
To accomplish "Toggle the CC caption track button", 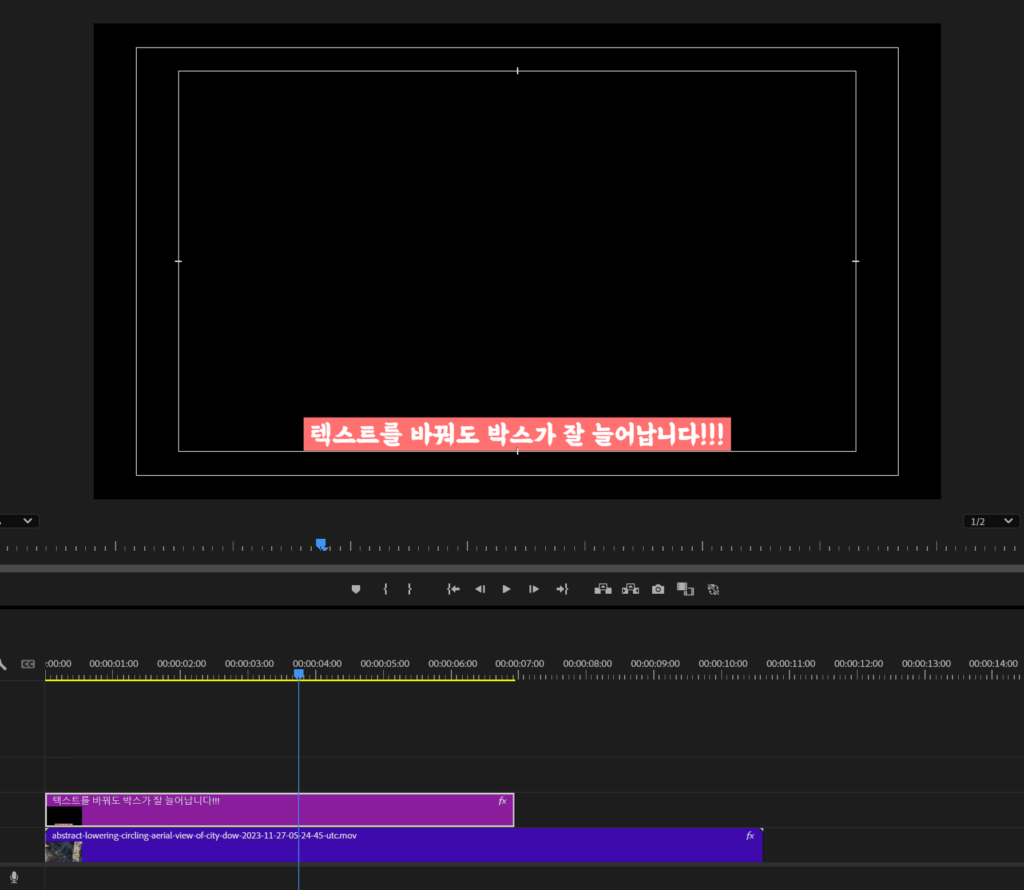I will (x=28, y=663).
